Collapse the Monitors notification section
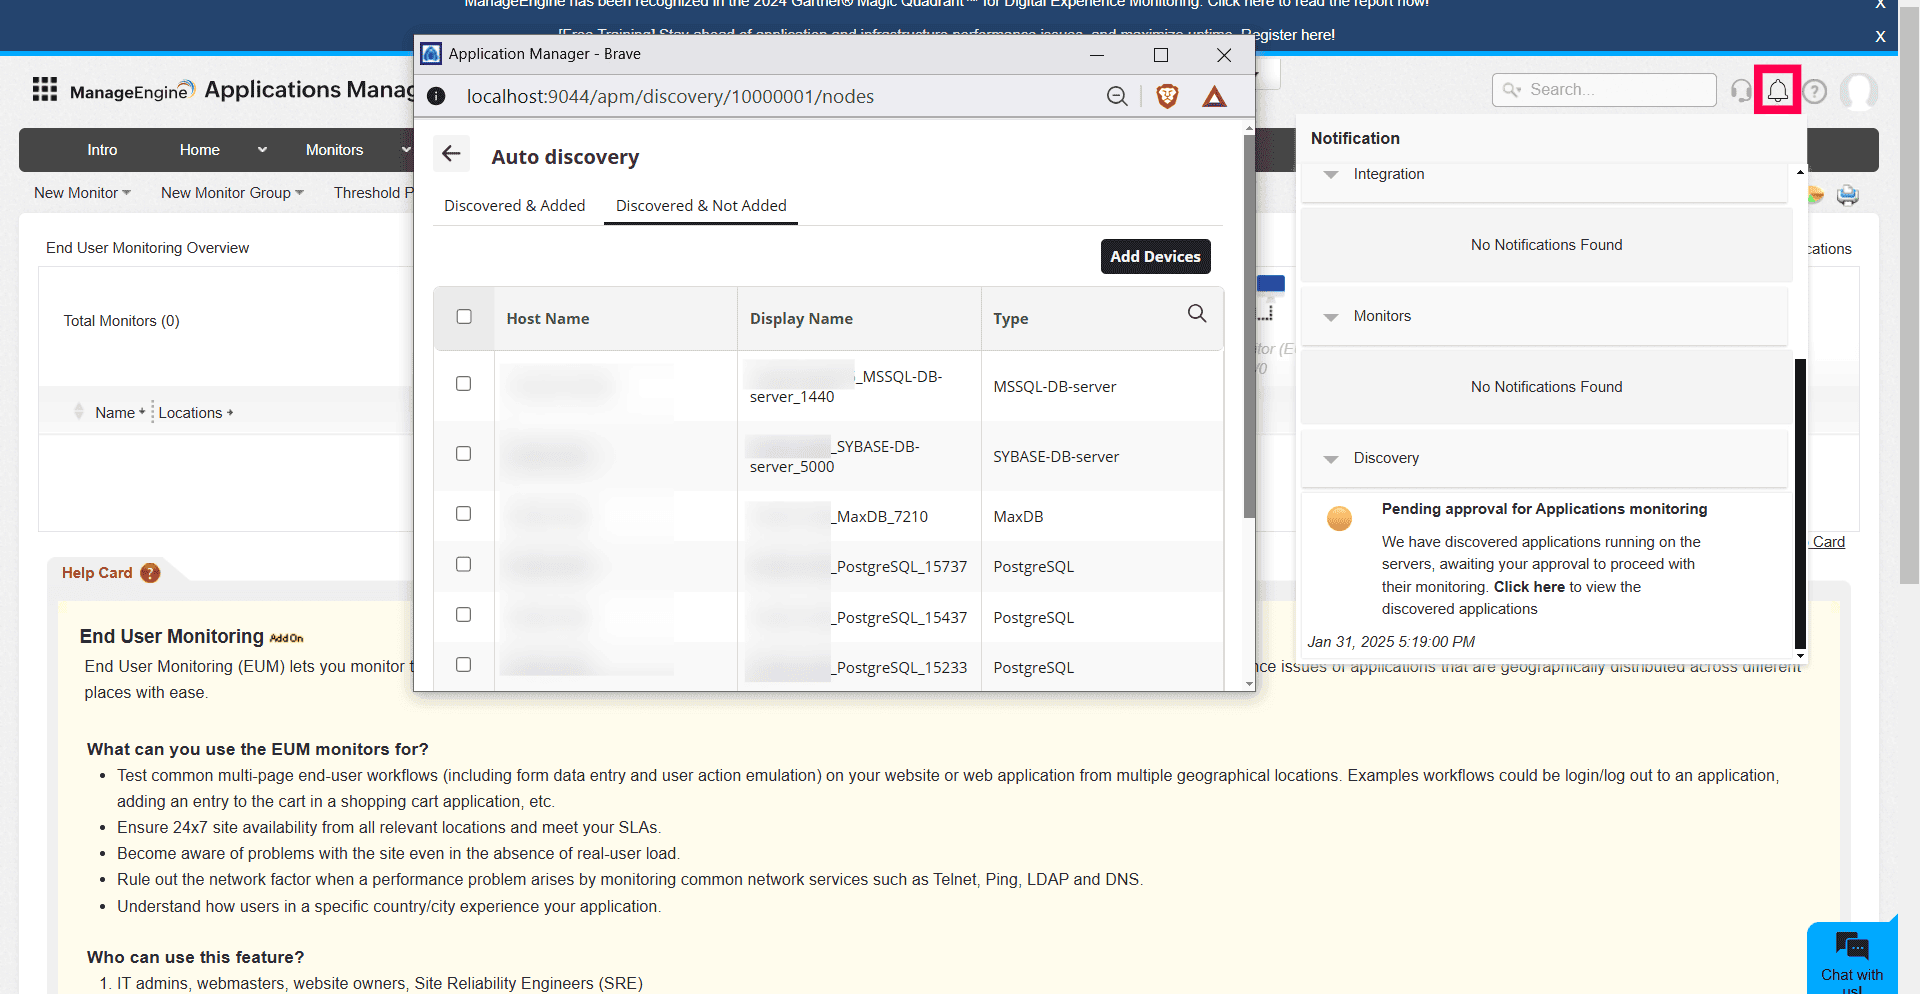The image size is (1920, 994). 1331,317
